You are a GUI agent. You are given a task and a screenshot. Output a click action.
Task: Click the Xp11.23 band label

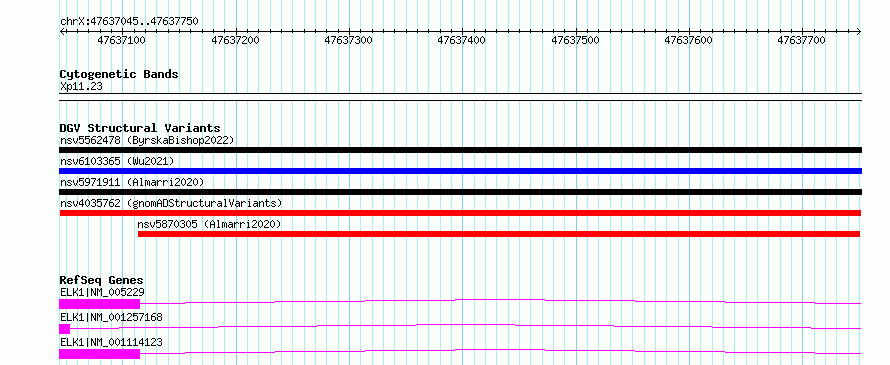pyautogui.click(x=82, y=87)
